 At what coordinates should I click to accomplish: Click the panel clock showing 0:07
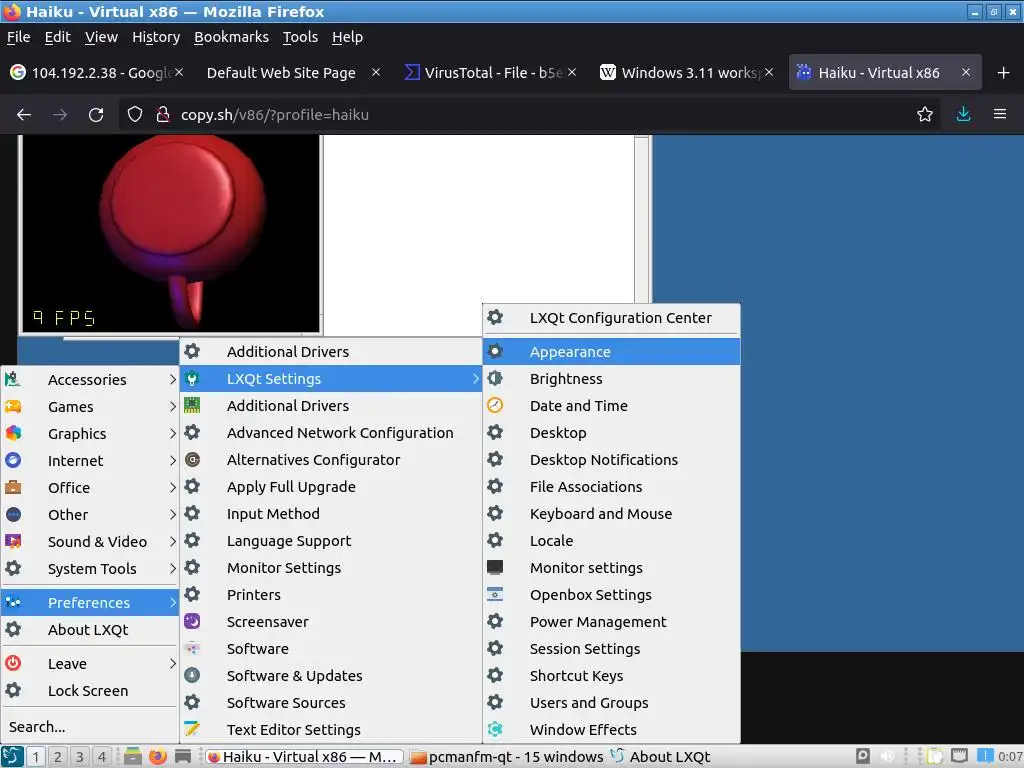[1010, 757]
